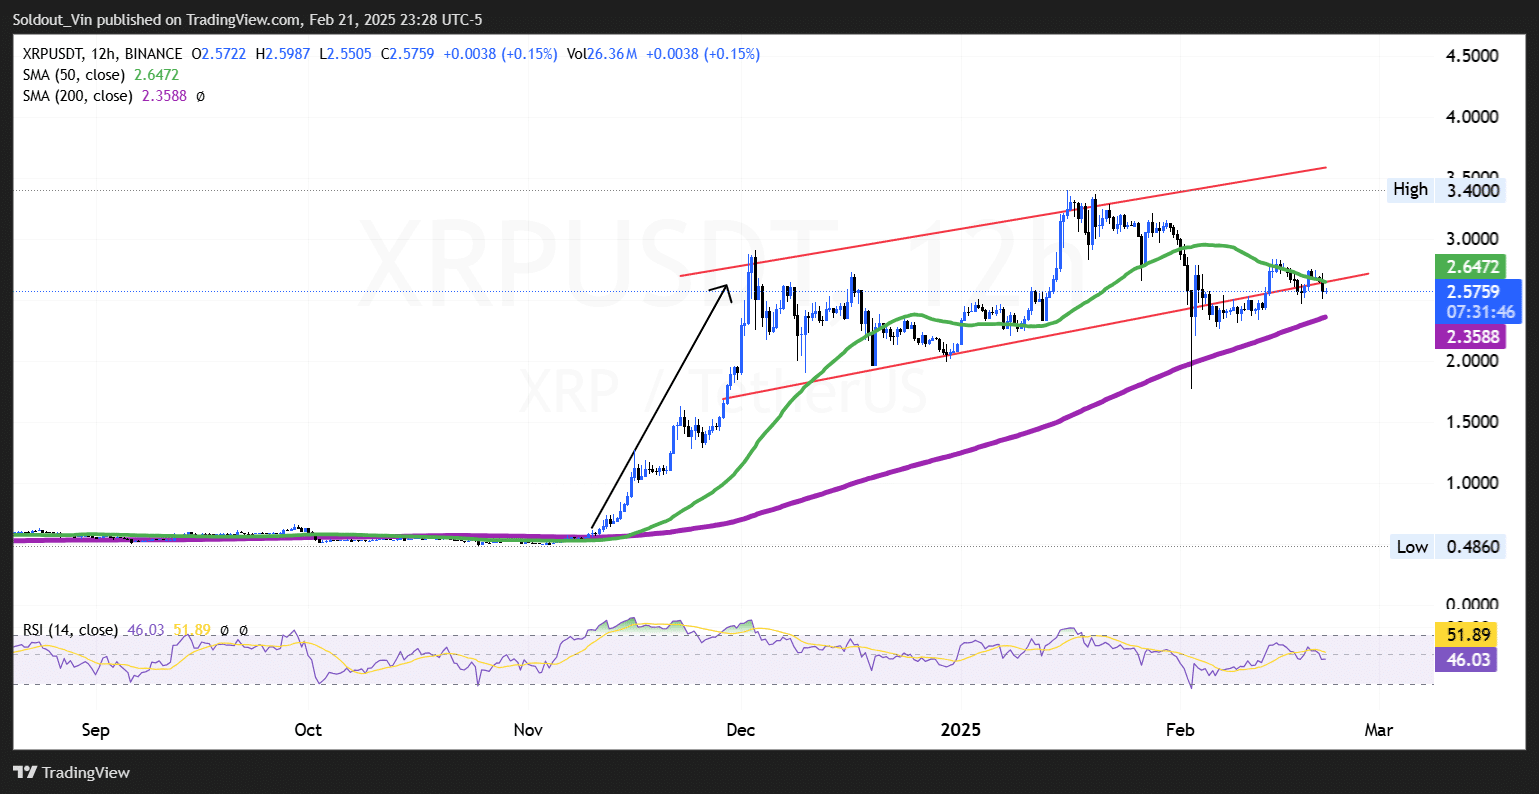
Task: Click the 3.0000 price axis label
Action: [1474, 239]
